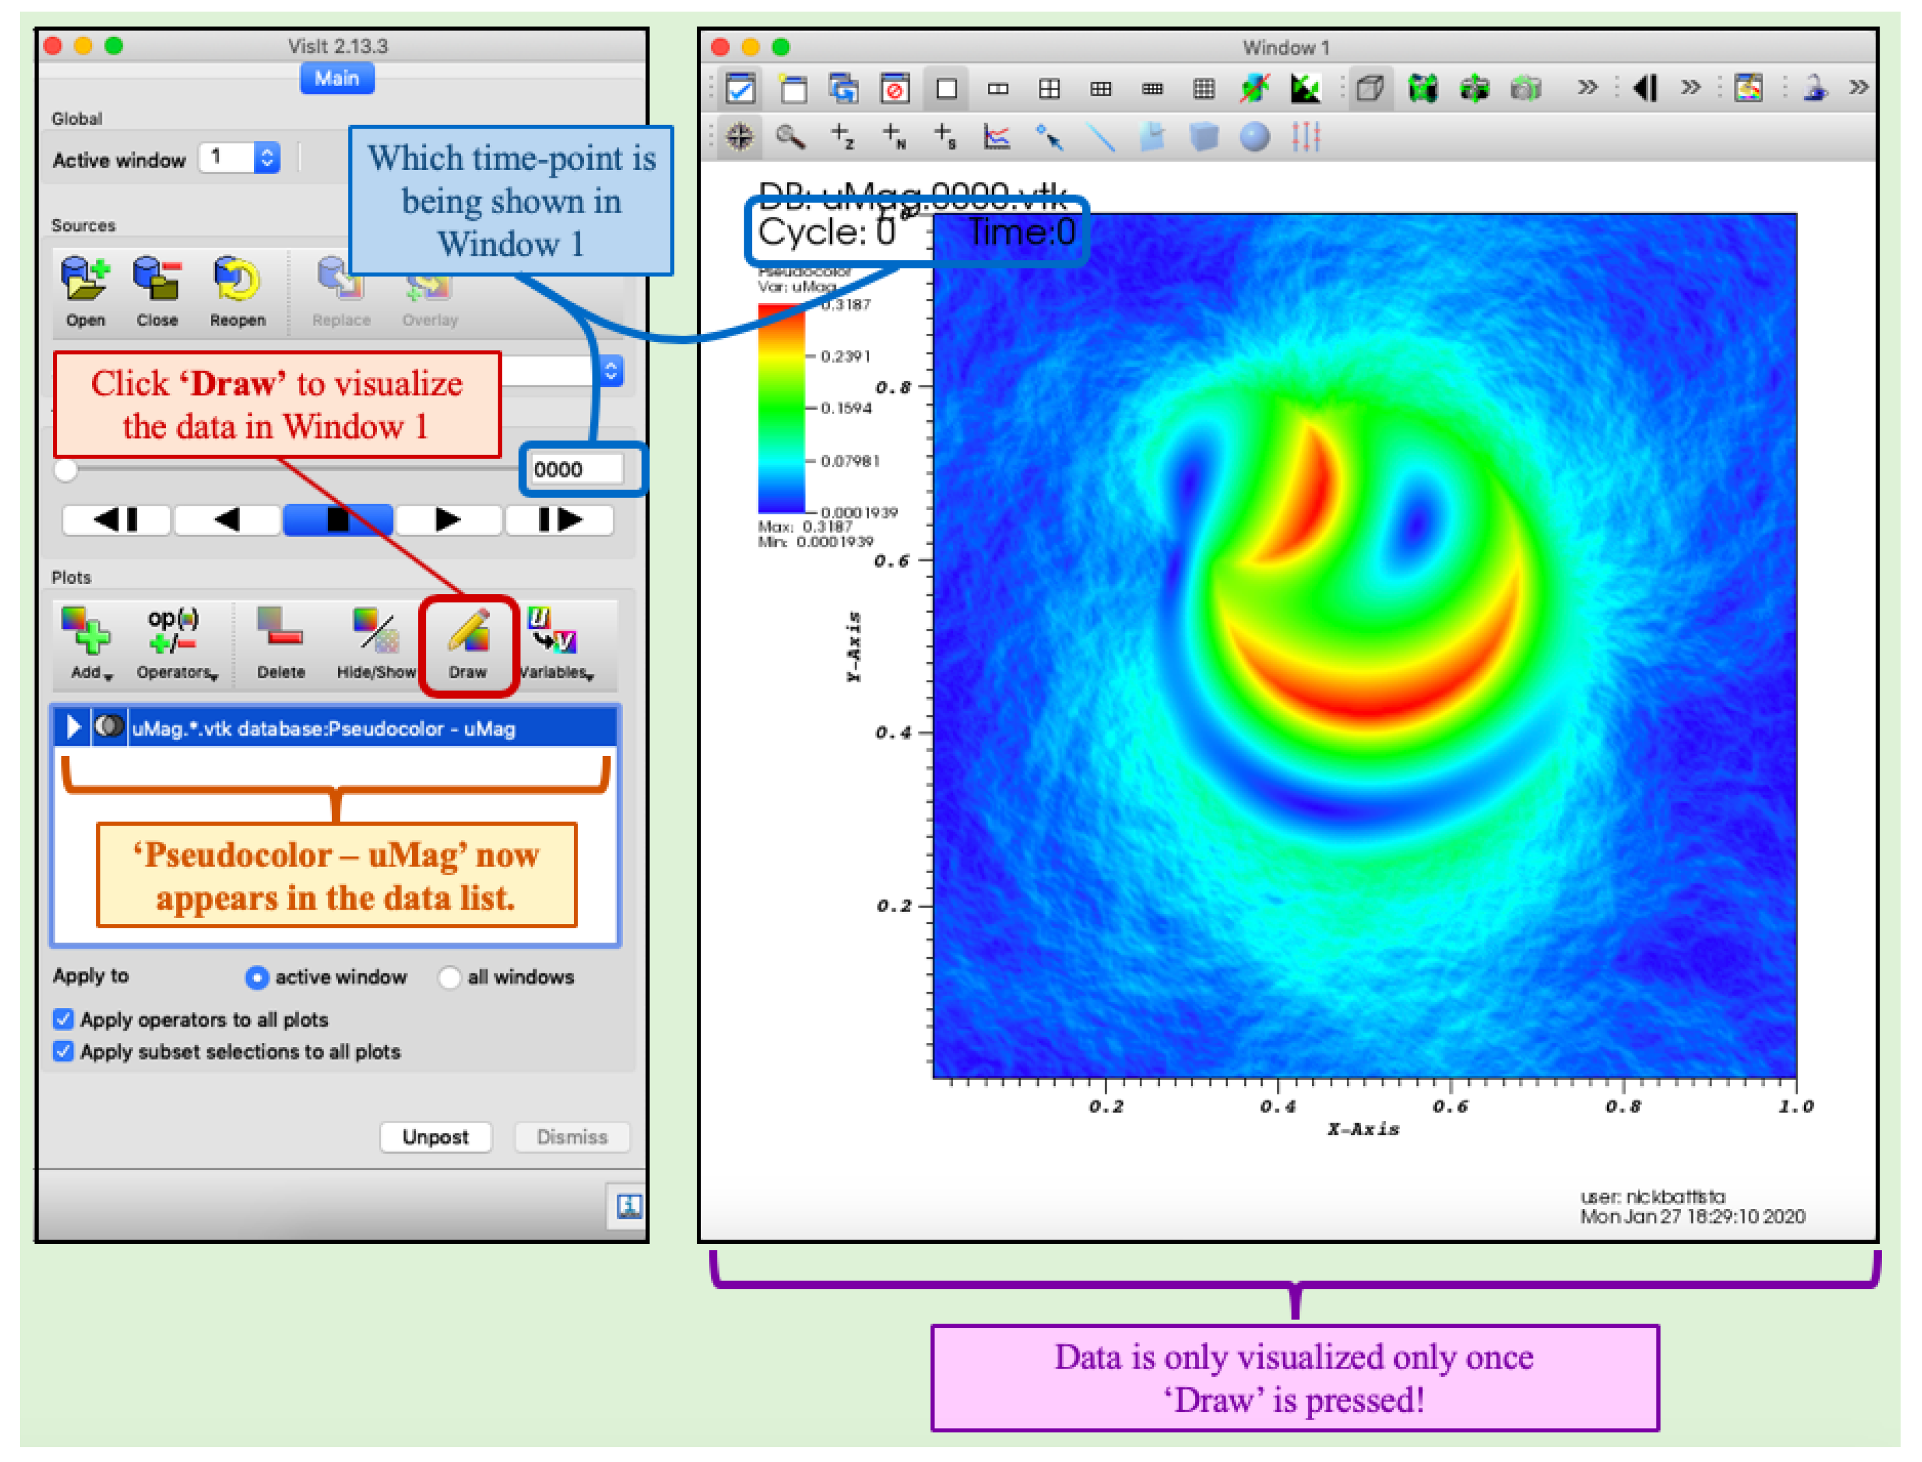1922x1462 pixels.
Task: Open the Operators dropdown in Plots
Action: (x=176, y=643)
